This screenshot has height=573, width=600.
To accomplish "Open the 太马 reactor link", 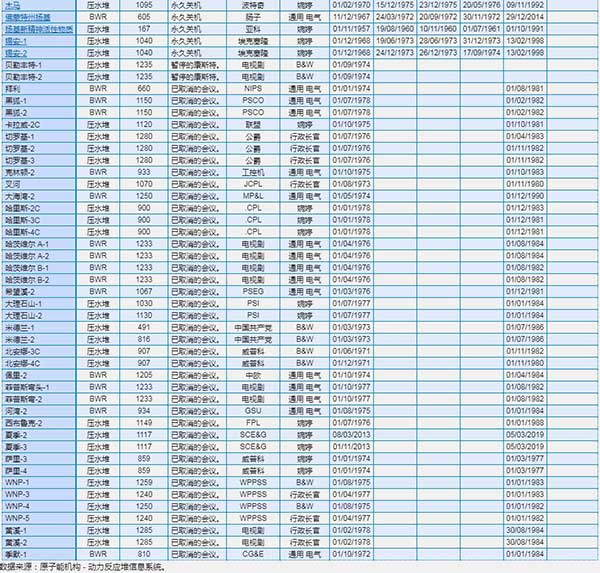I will (13, 5).
